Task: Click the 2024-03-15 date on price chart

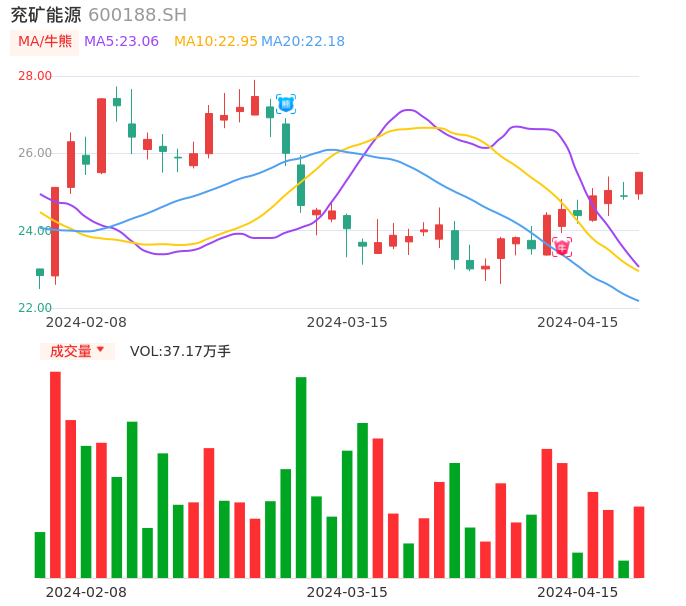Action: (346, 322)
